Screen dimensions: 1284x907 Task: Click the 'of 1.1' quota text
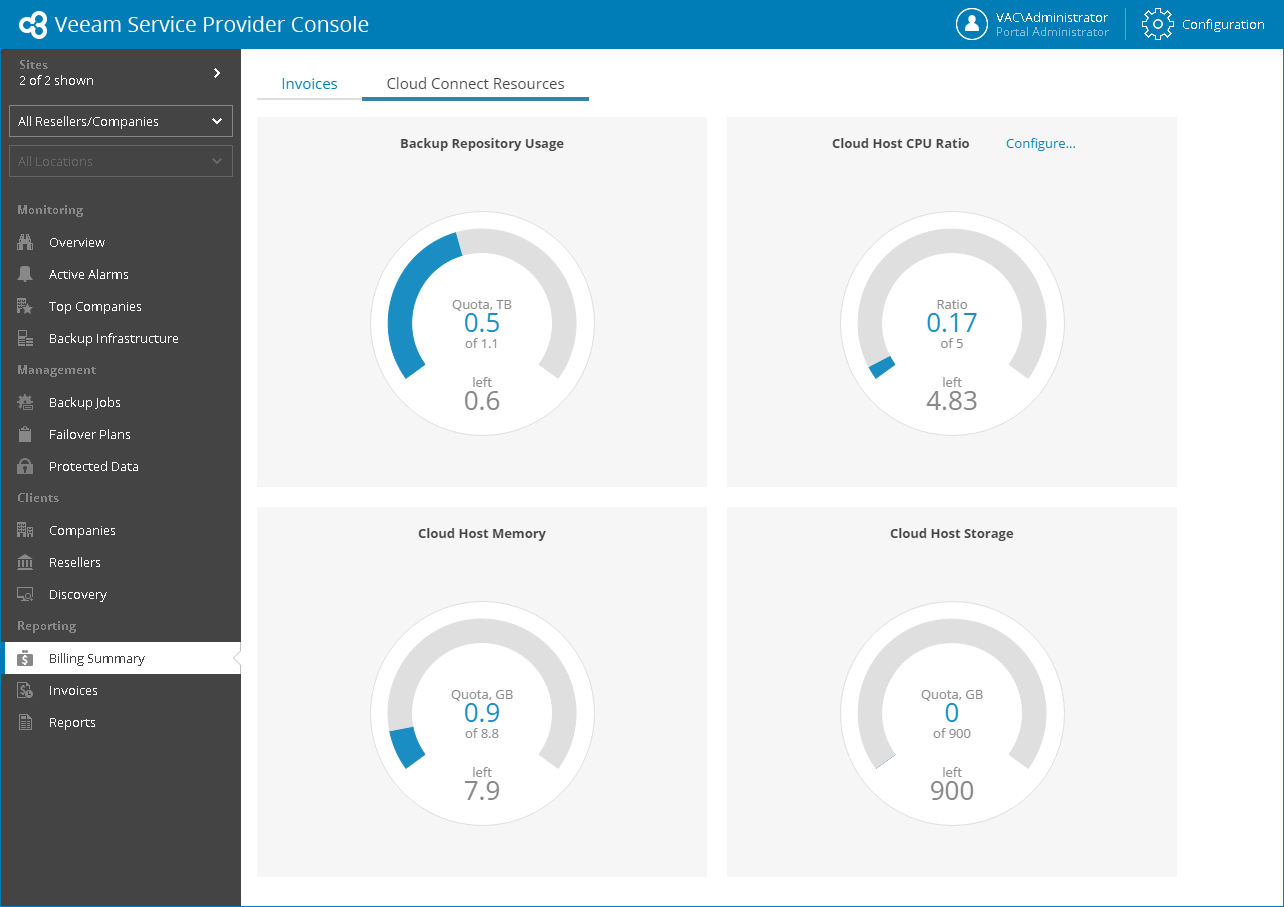pos(482,343)
